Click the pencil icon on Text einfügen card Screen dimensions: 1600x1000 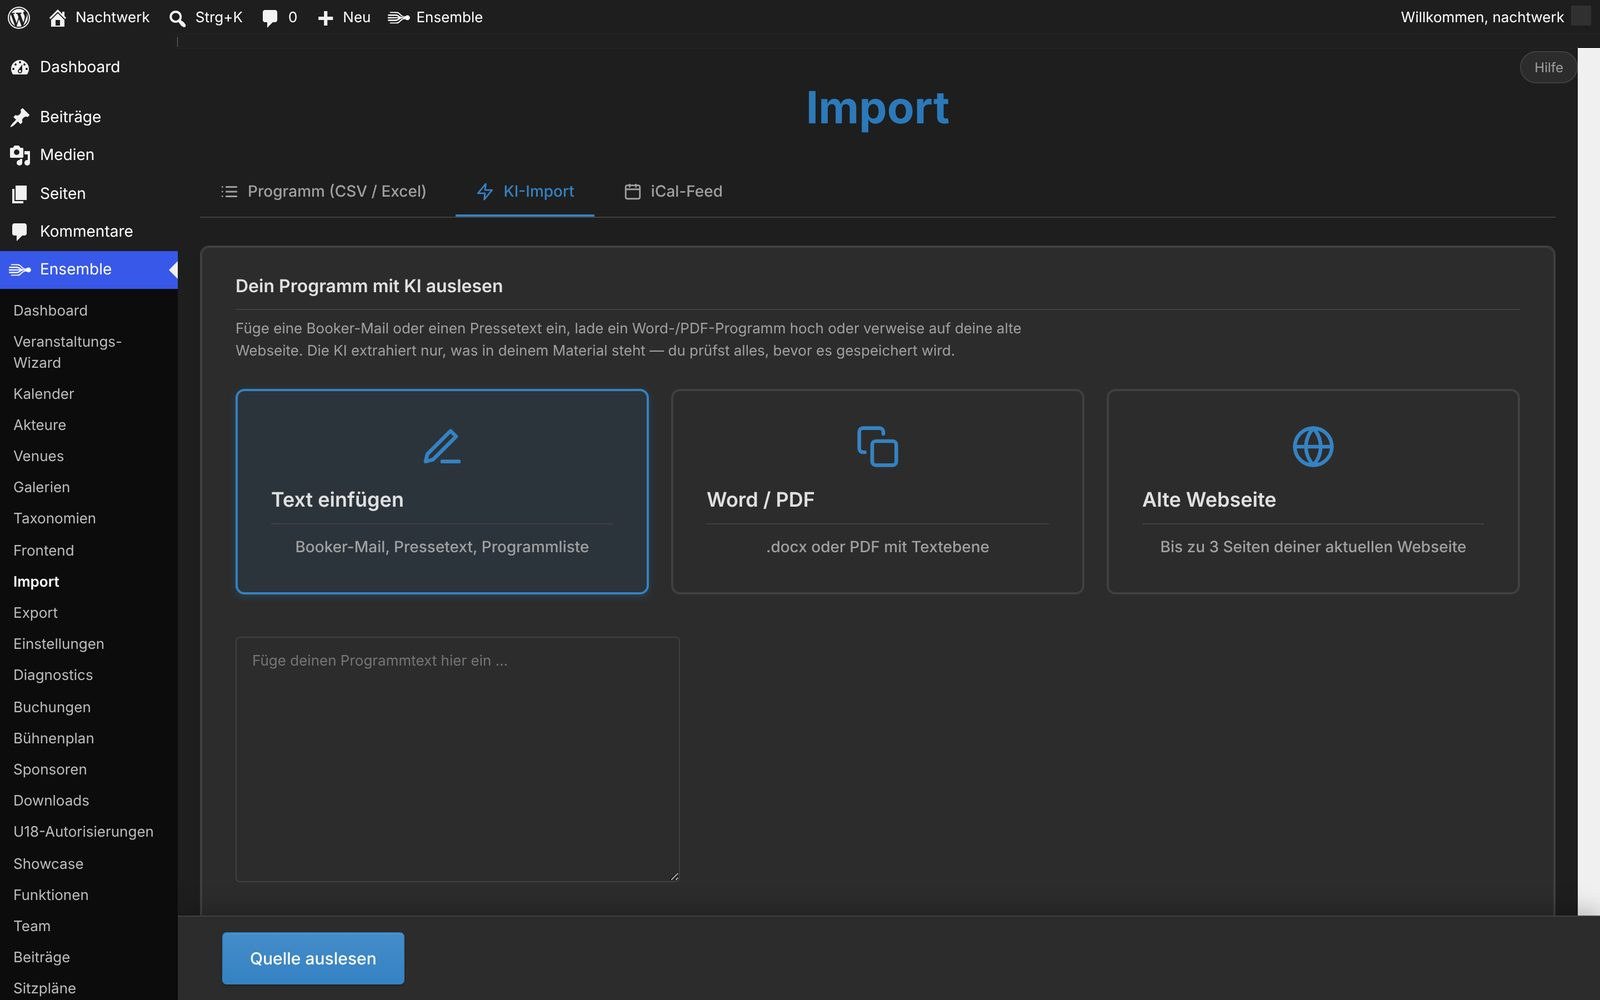(442, 447)
